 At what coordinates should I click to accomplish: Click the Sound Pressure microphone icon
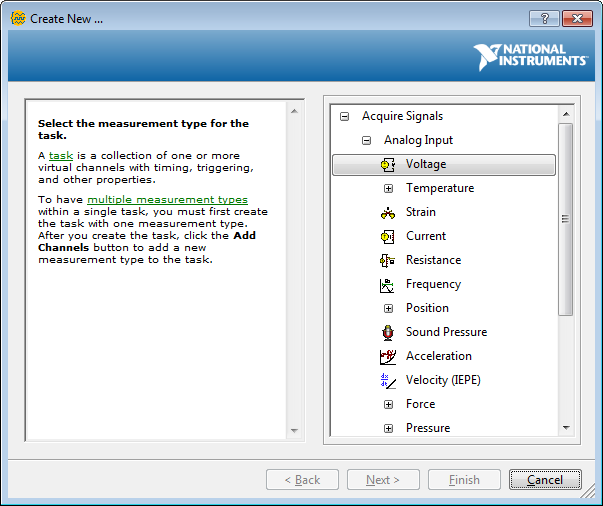coord(388,333)
